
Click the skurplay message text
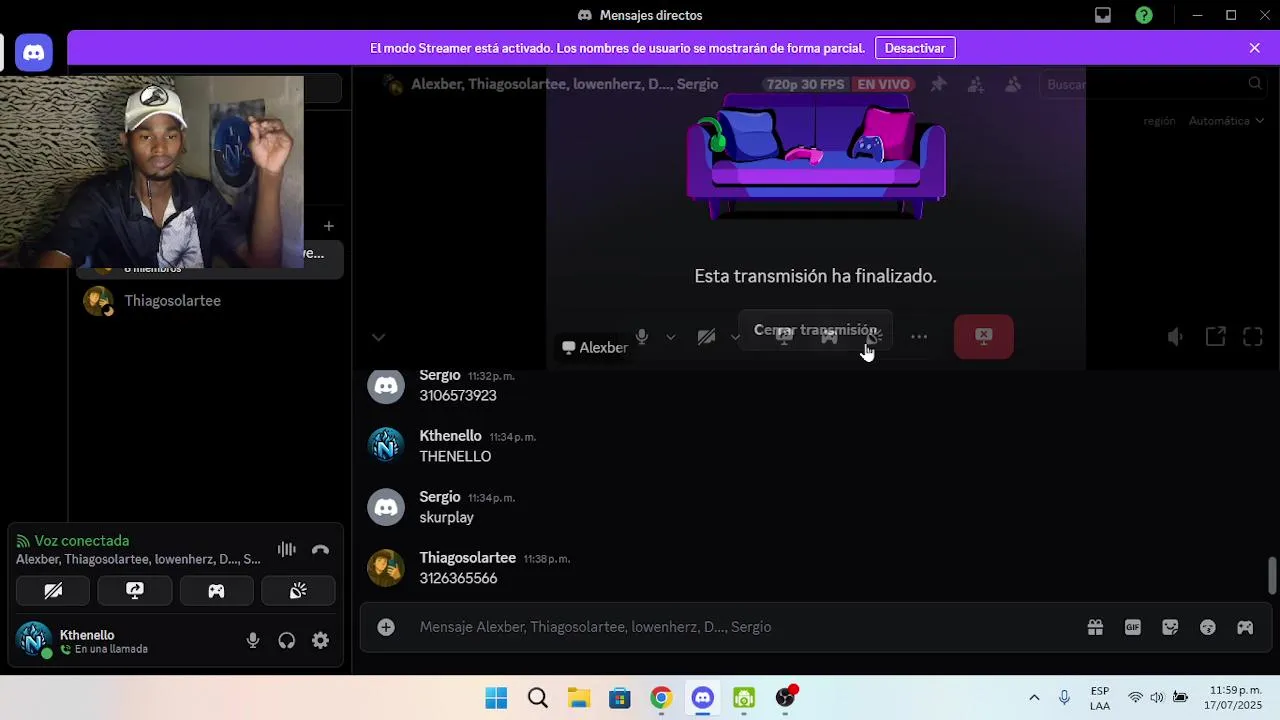(x=446, y=518)
